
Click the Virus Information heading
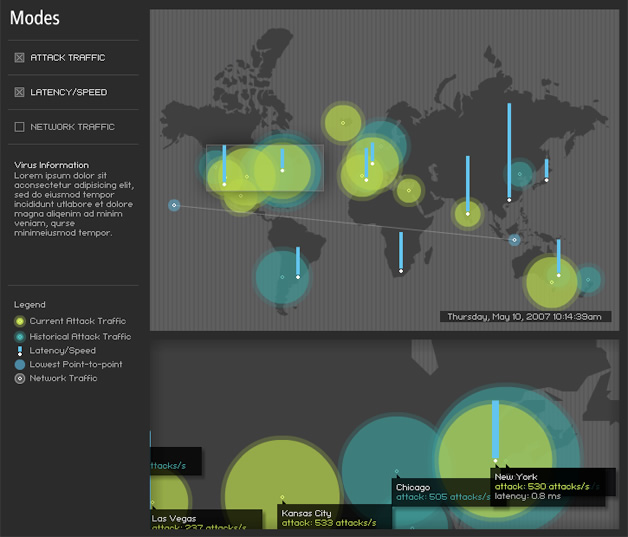tap(52, 165)
